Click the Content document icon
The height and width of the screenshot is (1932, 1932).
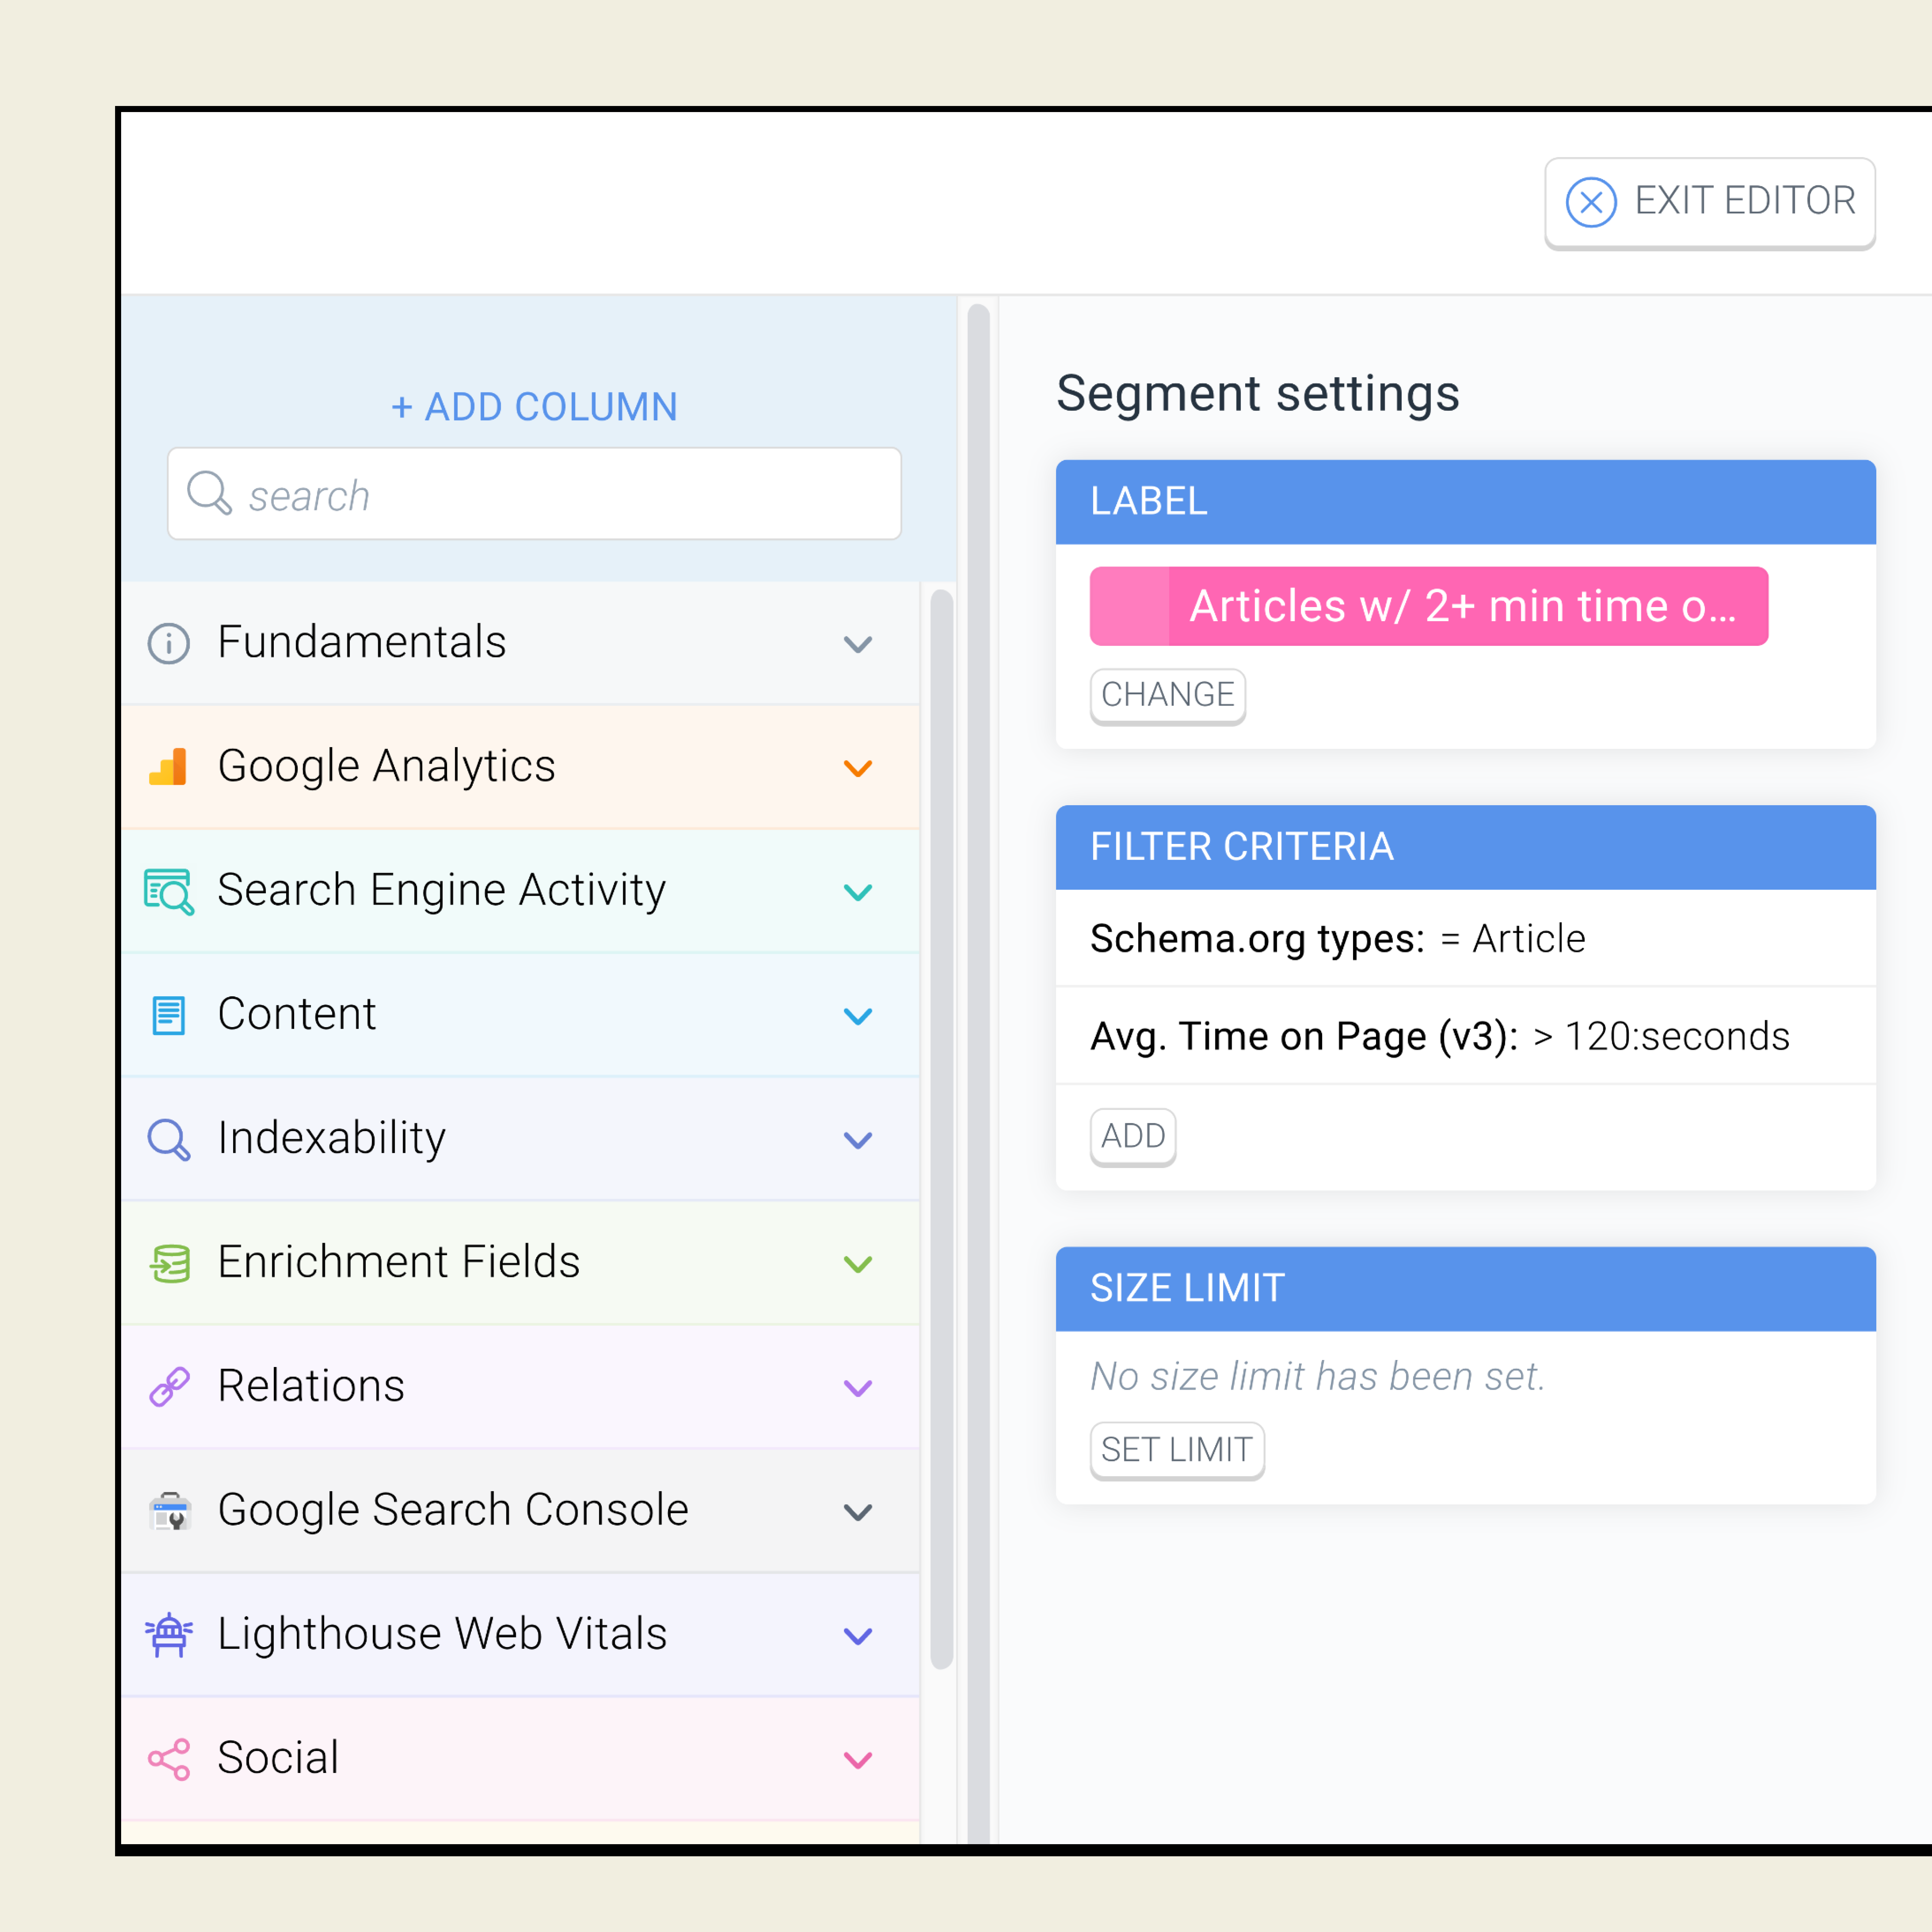tap(168, 1015)
